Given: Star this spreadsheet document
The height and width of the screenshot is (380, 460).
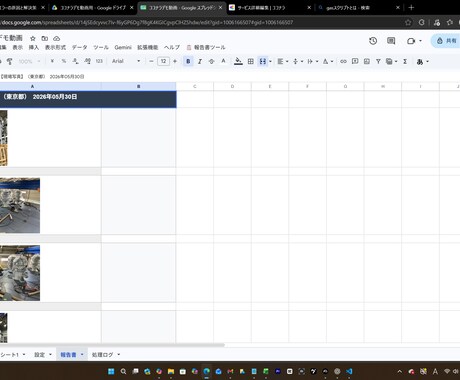Looking at the screenshot, I should [33, 38].
